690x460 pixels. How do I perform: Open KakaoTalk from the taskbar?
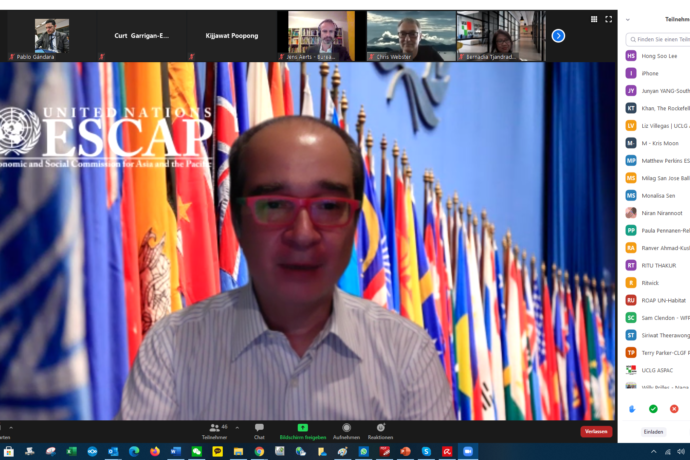click(x=217, y=451)
